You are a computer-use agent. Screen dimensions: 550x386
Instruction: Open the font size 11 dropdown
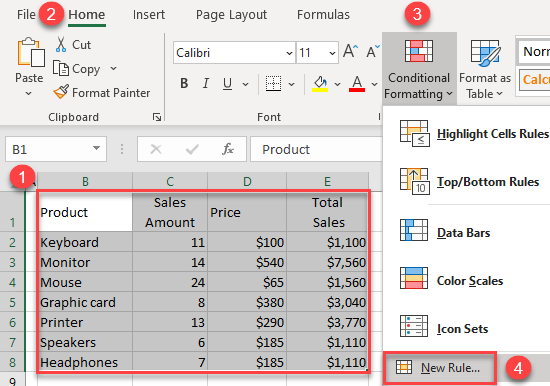(332, 53)
